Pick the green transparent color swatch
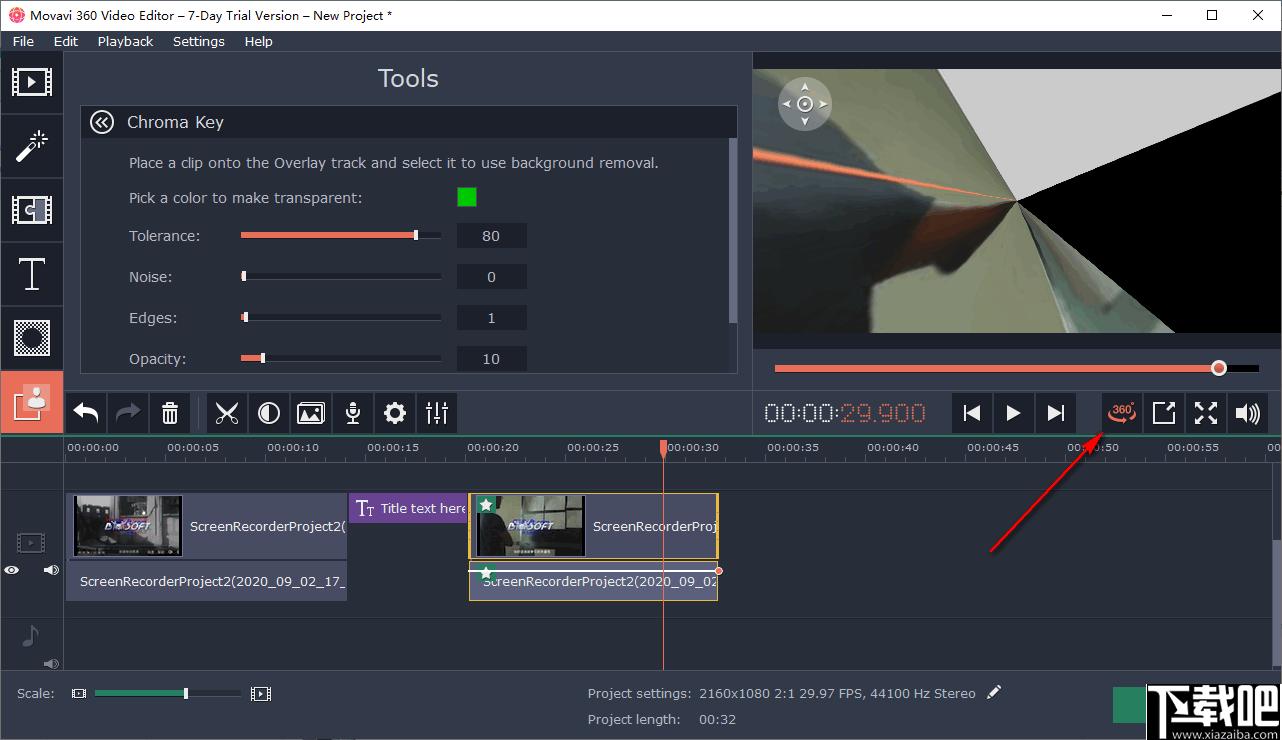 point(467,197)
